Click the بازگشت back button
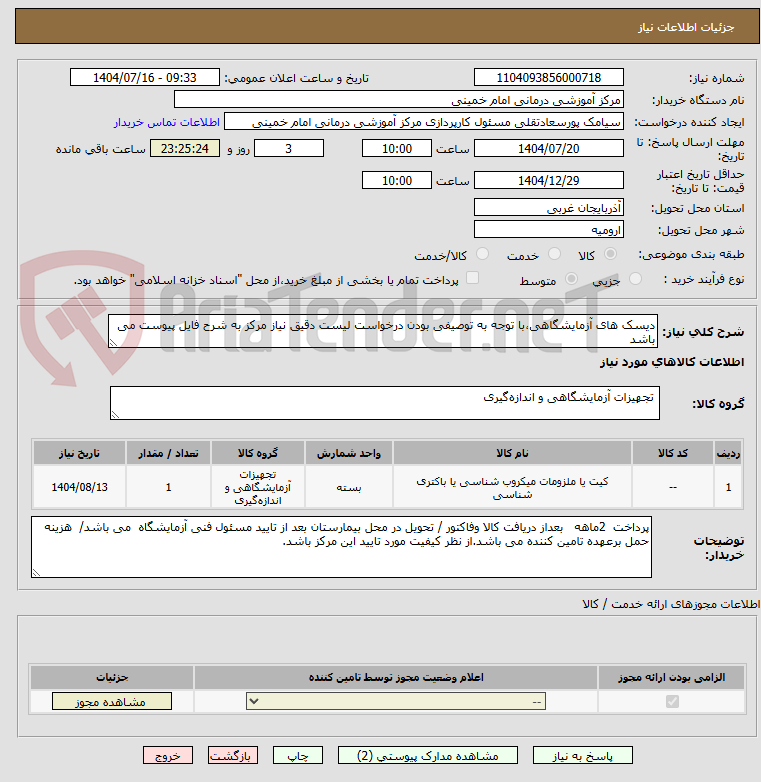Image resolution: width=761 pixels, height=782 pixels. click(233, 756)
